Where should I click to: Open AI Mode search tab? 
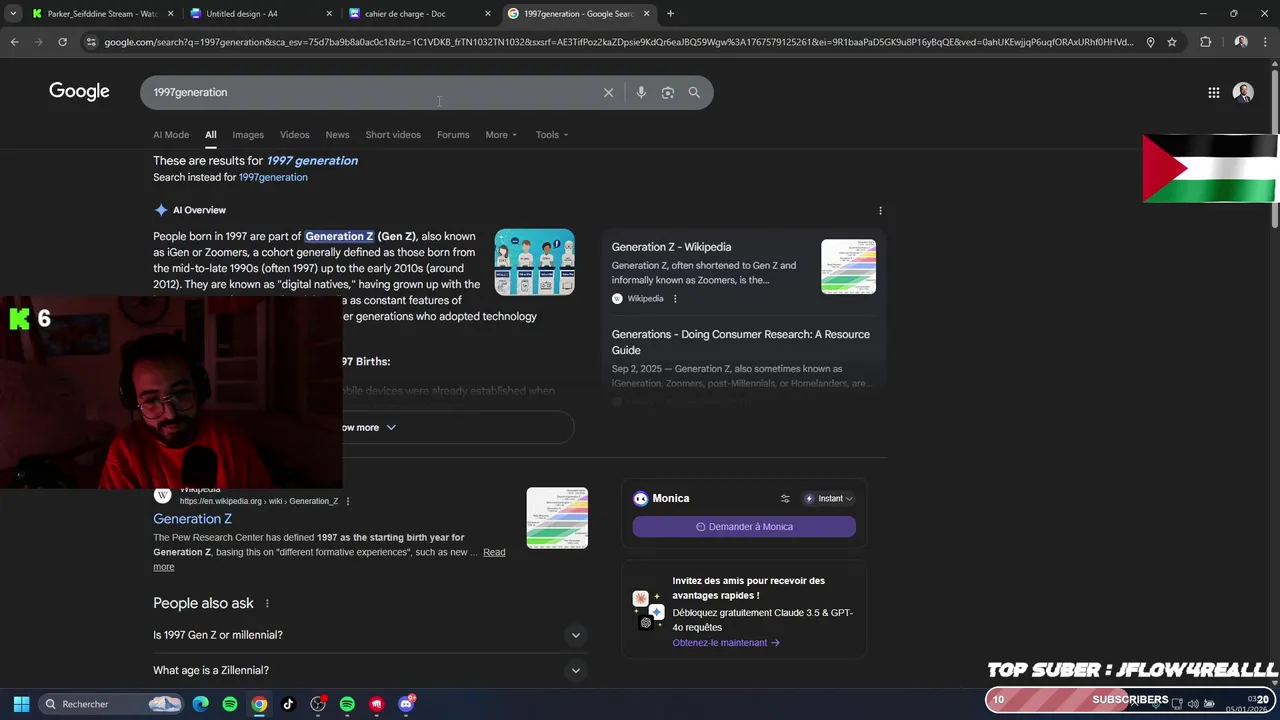click(x=171, y=135)
